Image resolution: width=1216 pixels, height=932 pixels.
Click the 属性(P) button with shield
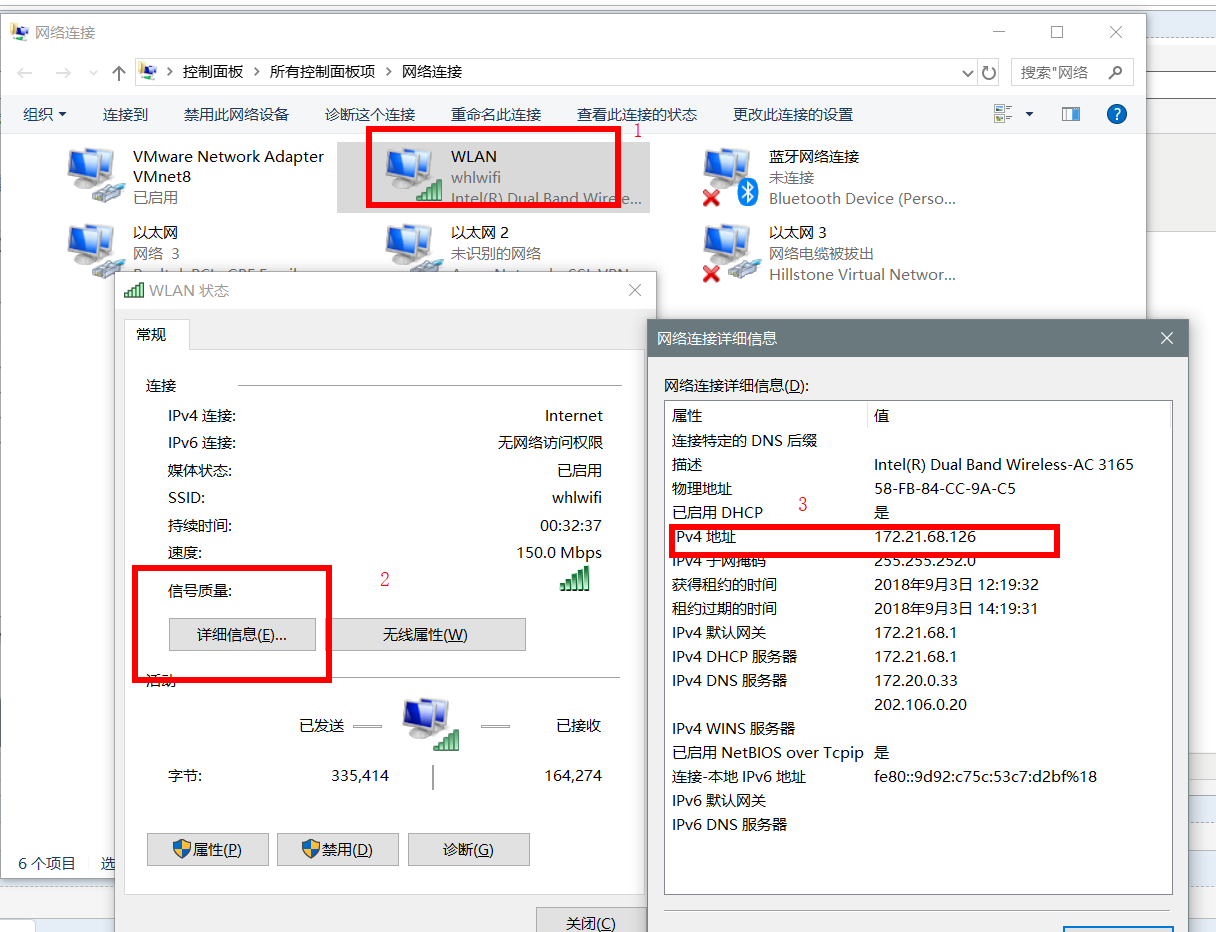tap(208, 850)
